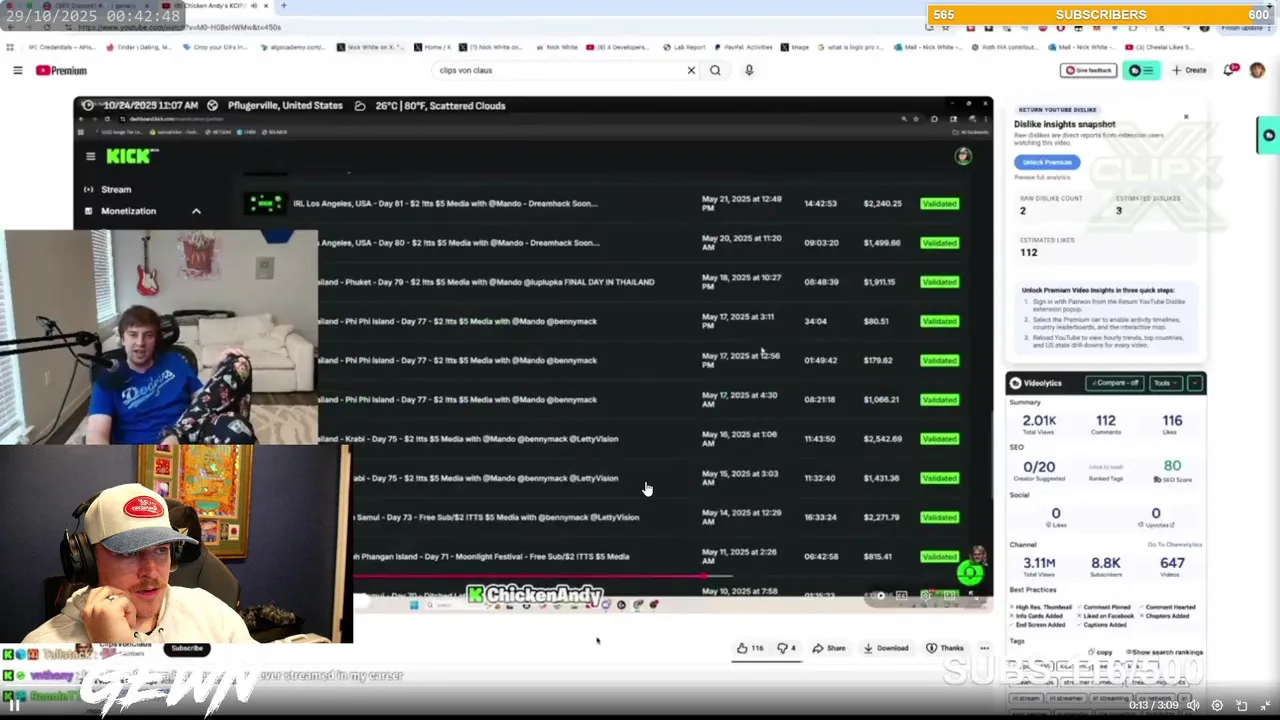This screenshot has width=1280, height=720.
Task: Open the green side tab handle
Action: pos(1268,135)
